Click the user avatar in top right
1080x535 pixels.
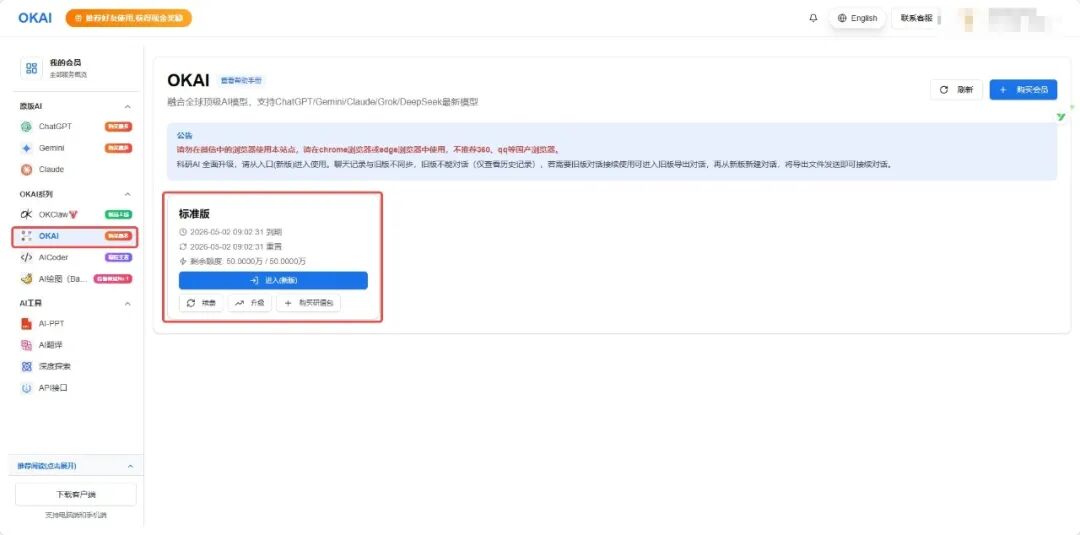[970, 19]
